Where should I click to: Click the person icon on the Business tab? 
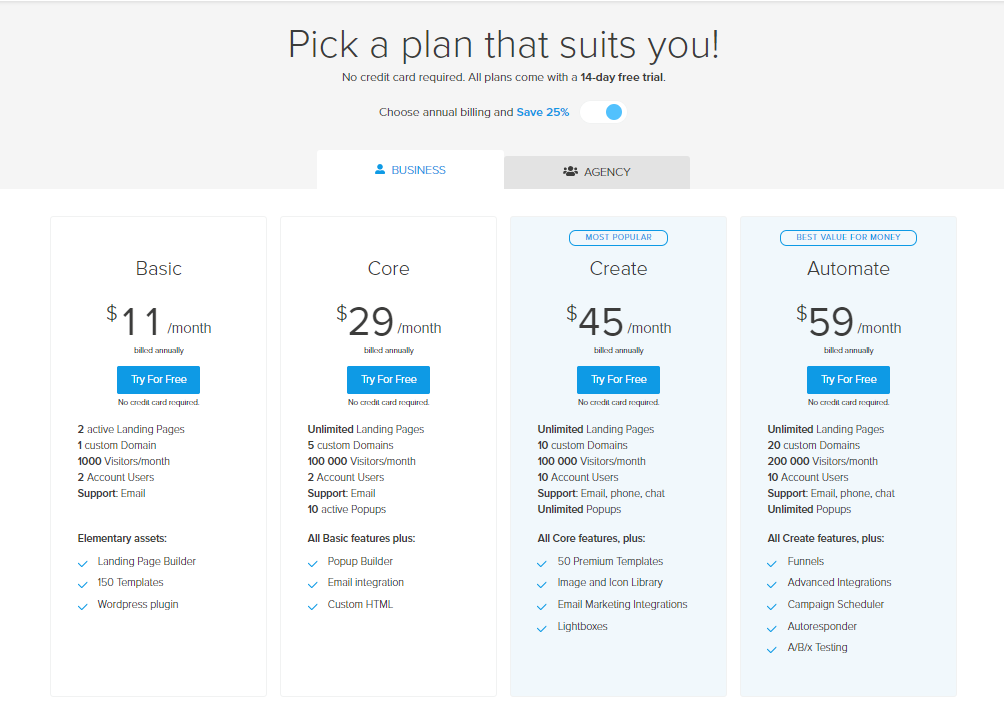(x=380, y=169)
